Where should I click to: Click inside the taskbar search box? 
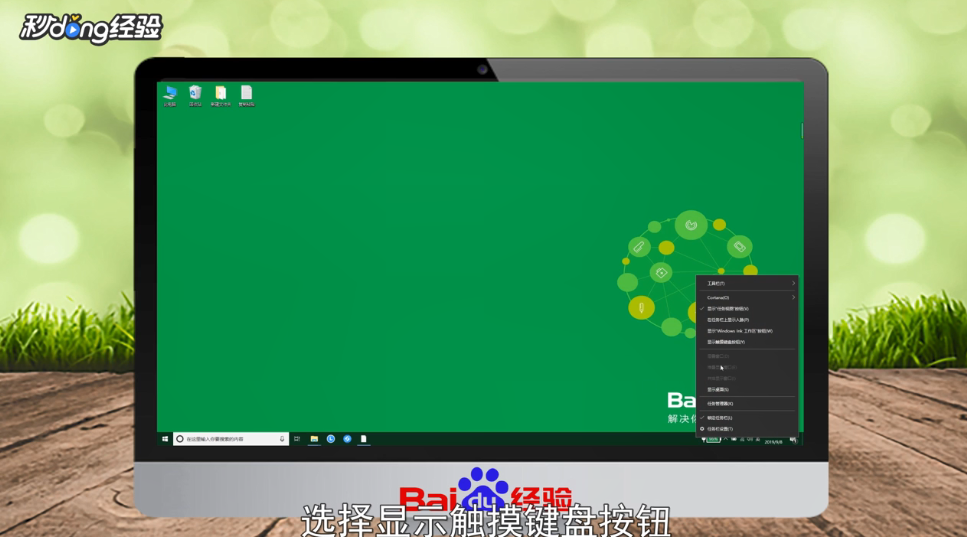pos(231,439)
